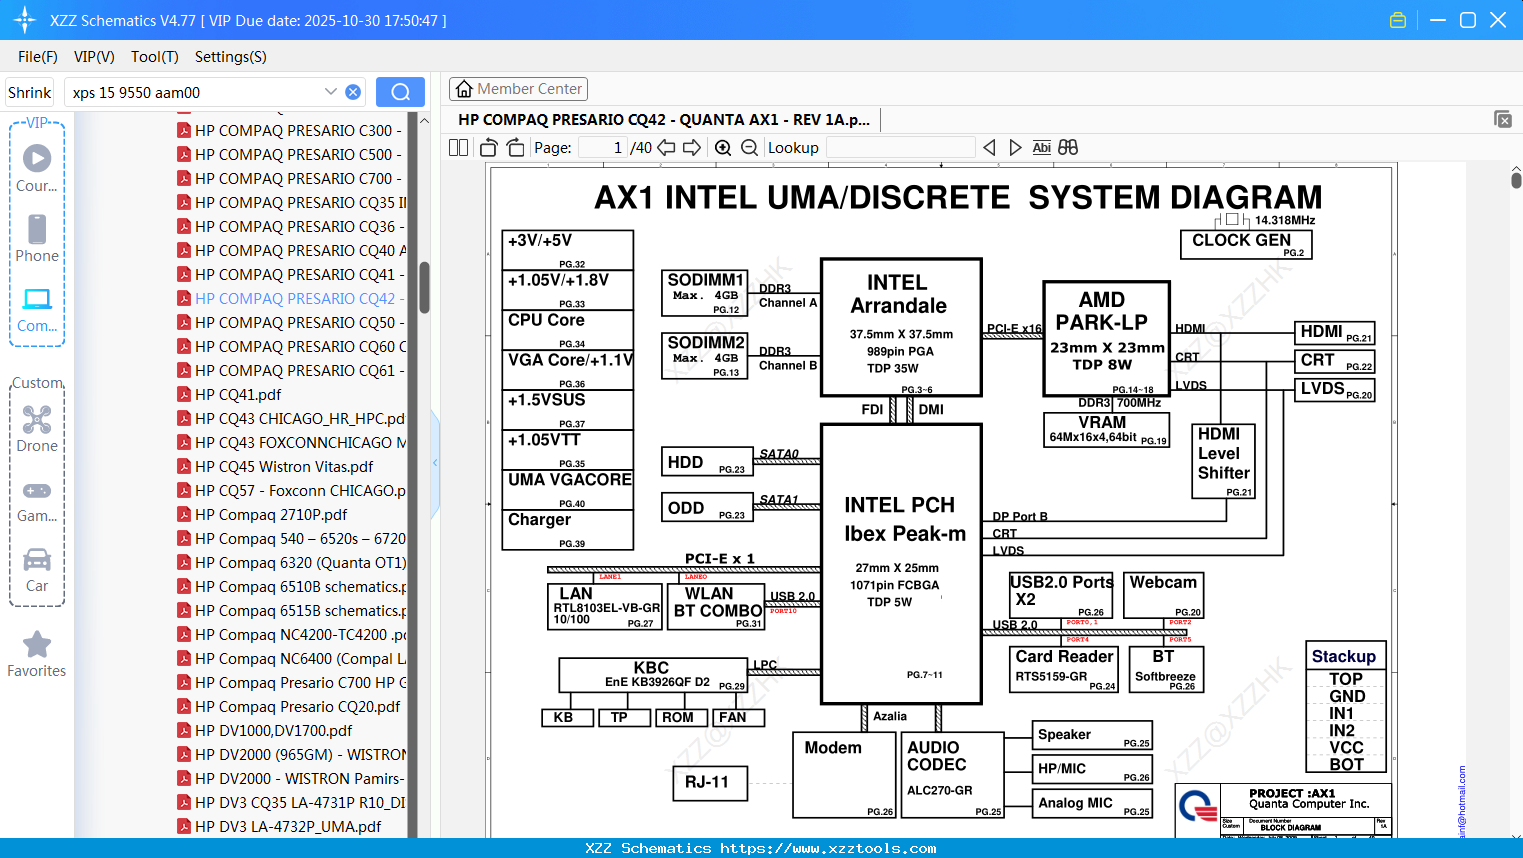Go to the next page arrow

tap(692, 148)
